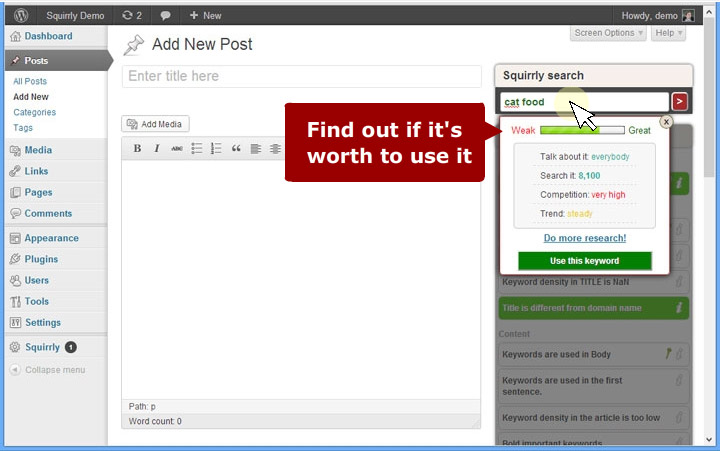720x451 pixels.
Task: Open Pages in sidebar
Action: (x=38, y=192)
